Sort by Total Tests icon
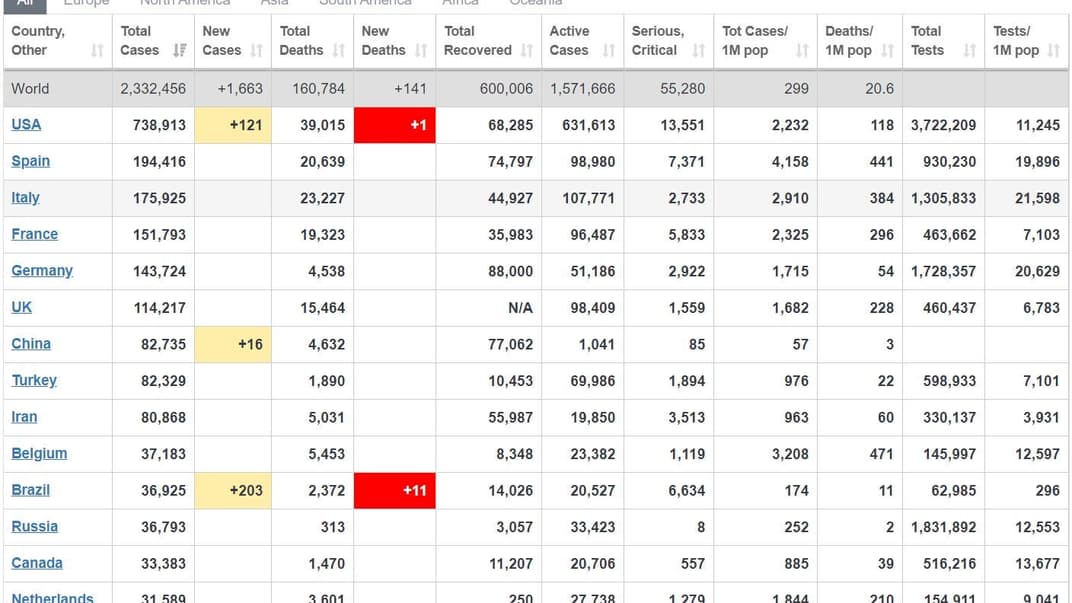 pyautogui.click(x=969, y=51)
